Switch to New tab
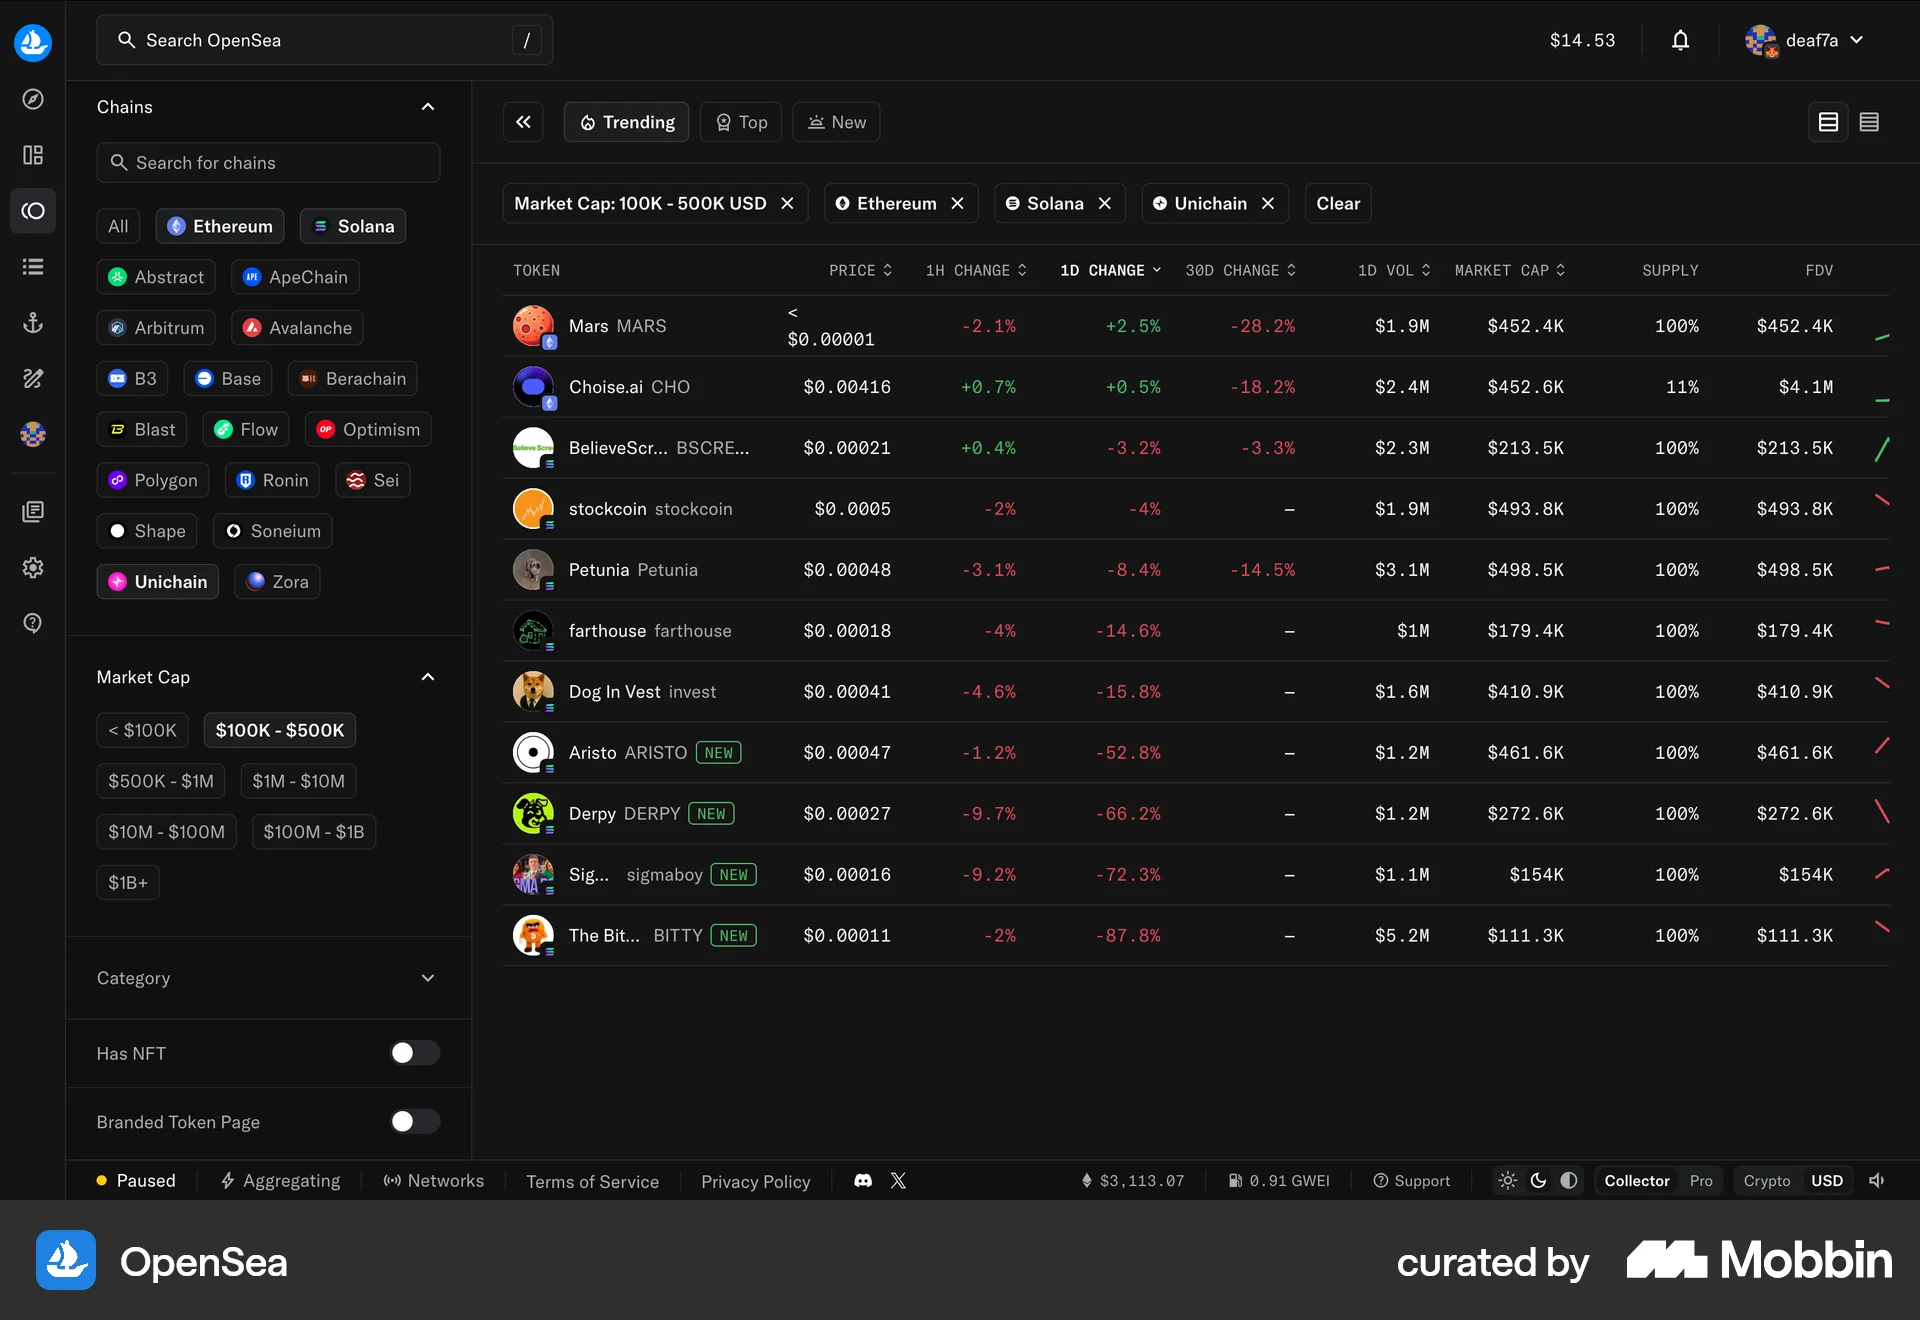The image size is (1920, 1320). pos(837,122)
